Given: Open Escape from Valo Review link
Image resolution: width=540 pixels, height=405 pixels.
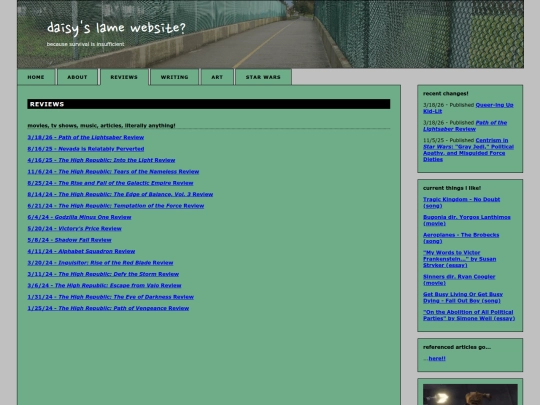Looking at the screenshot, I should [x=104, y=285].
